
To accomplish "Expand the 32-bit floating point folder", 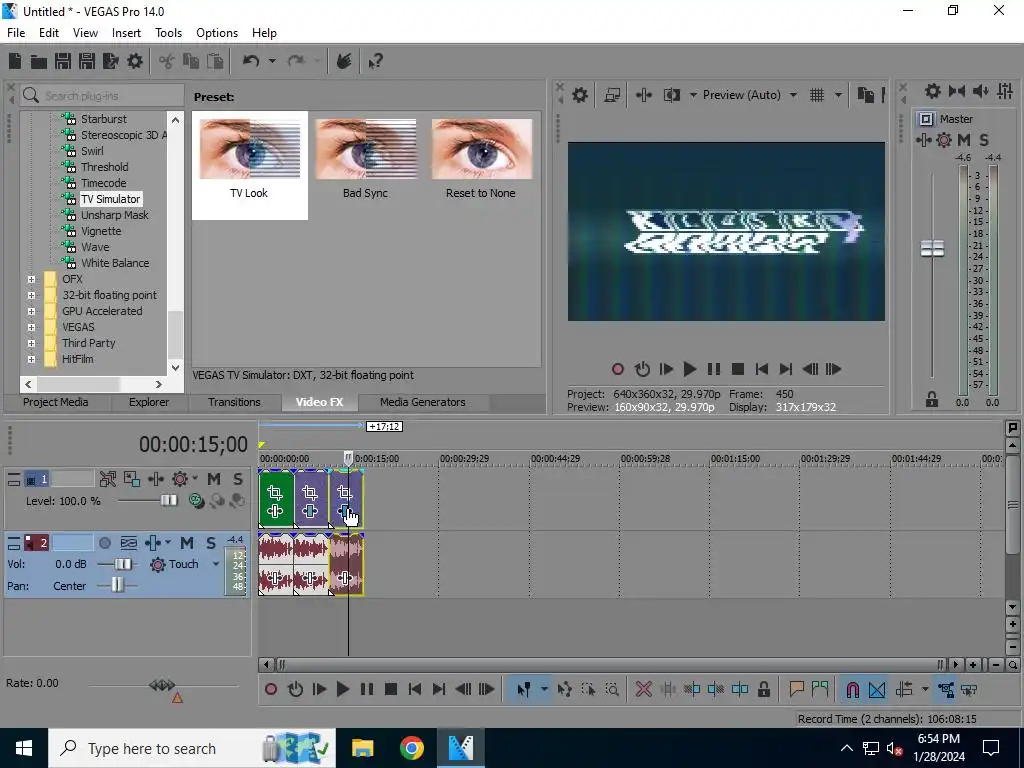I will coord(31,295).
